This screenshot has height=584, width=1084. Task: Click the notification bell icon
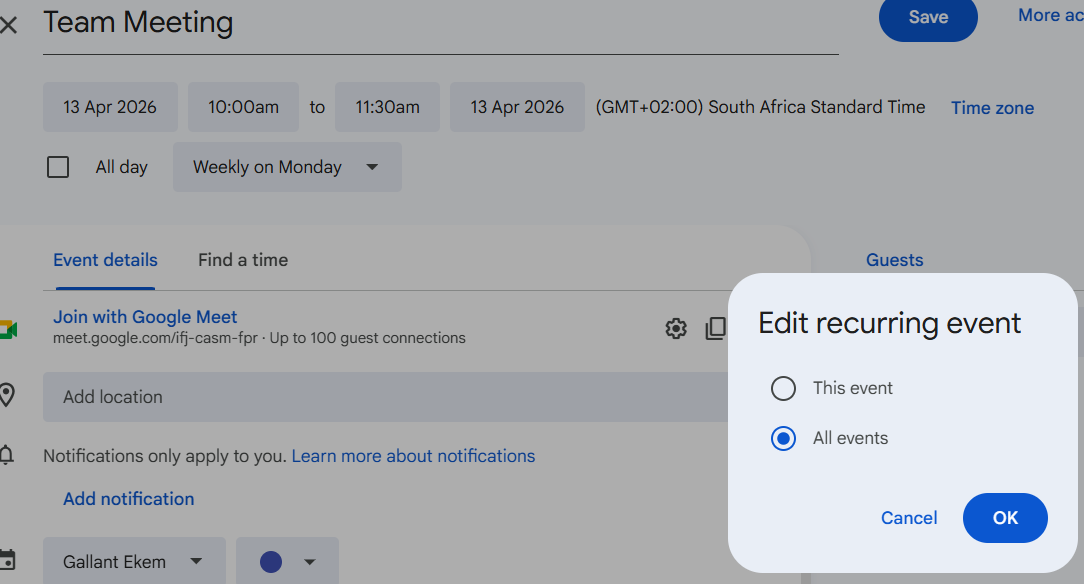click(6, 455)
